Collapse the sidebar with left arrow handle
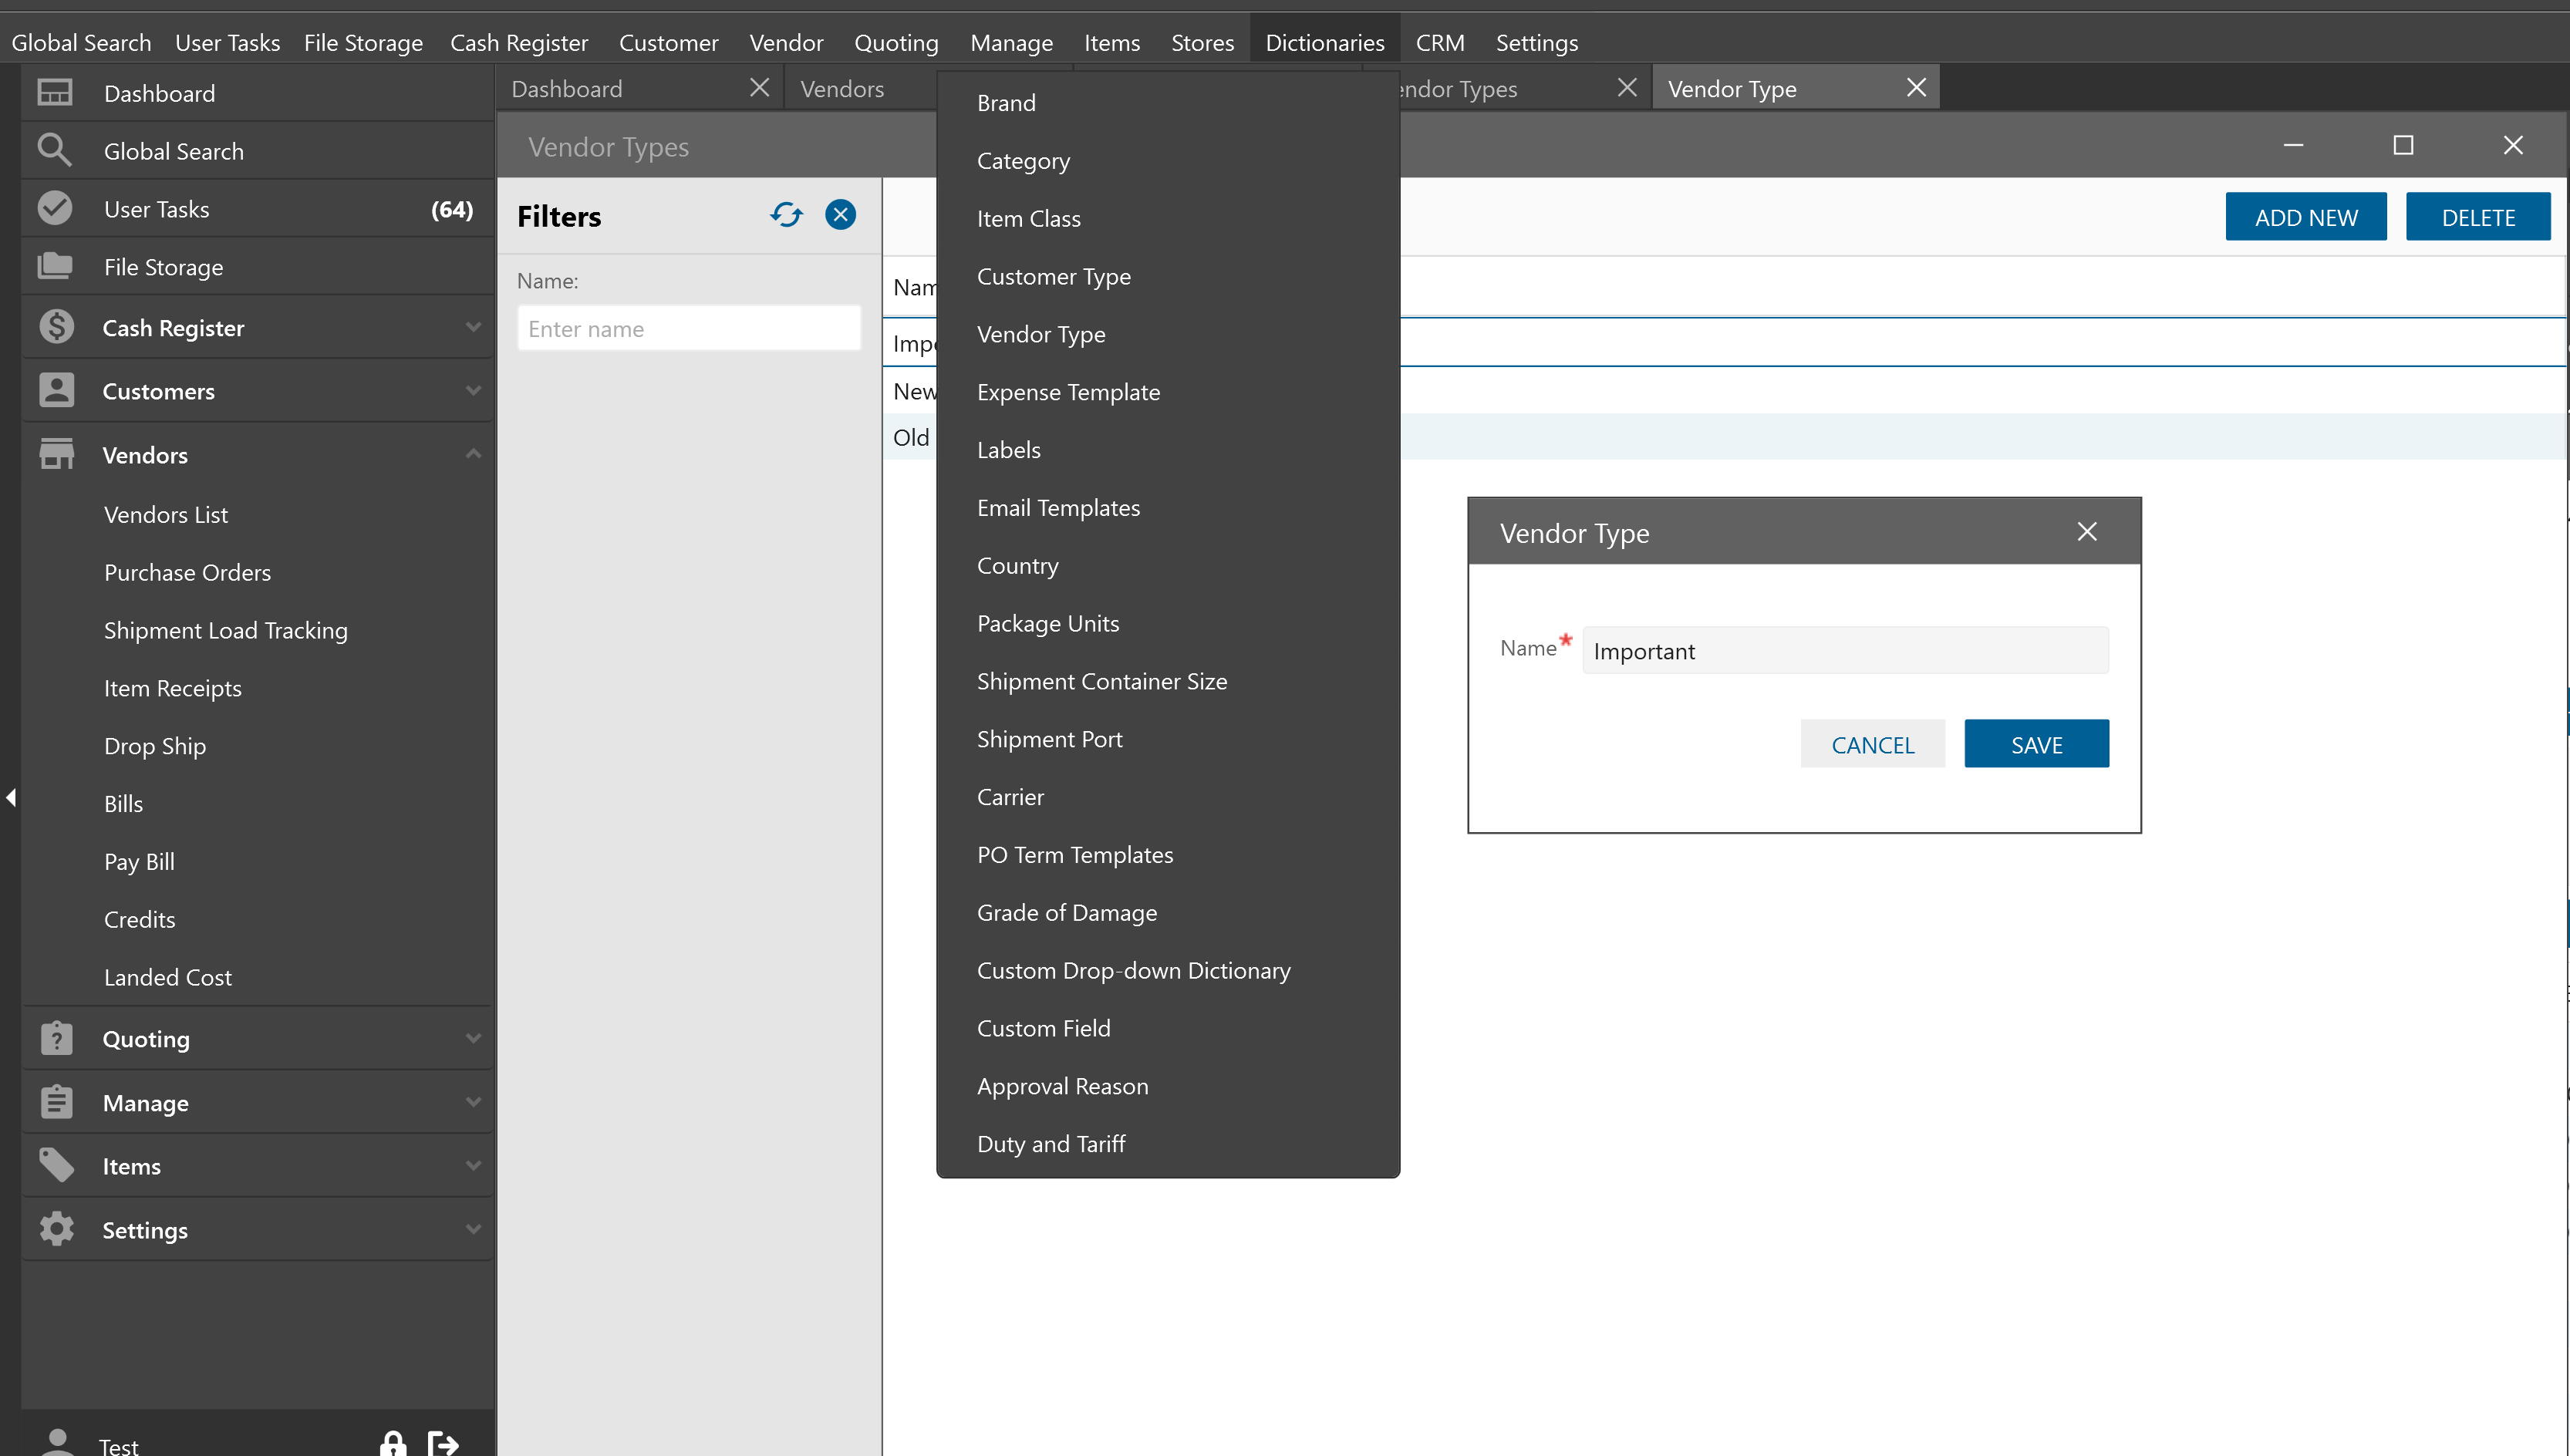Image resolution: width=2570 pixels, height=1456 pixels. coord(11,797)
